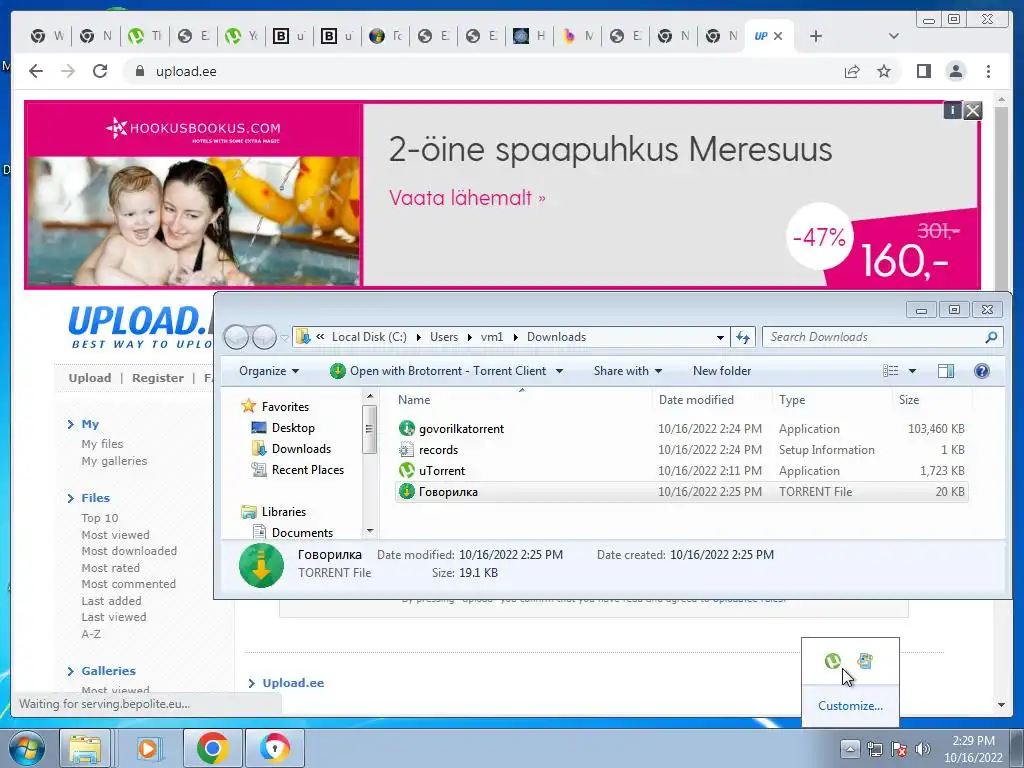Click the share page icon in address bar

(852, 71)
